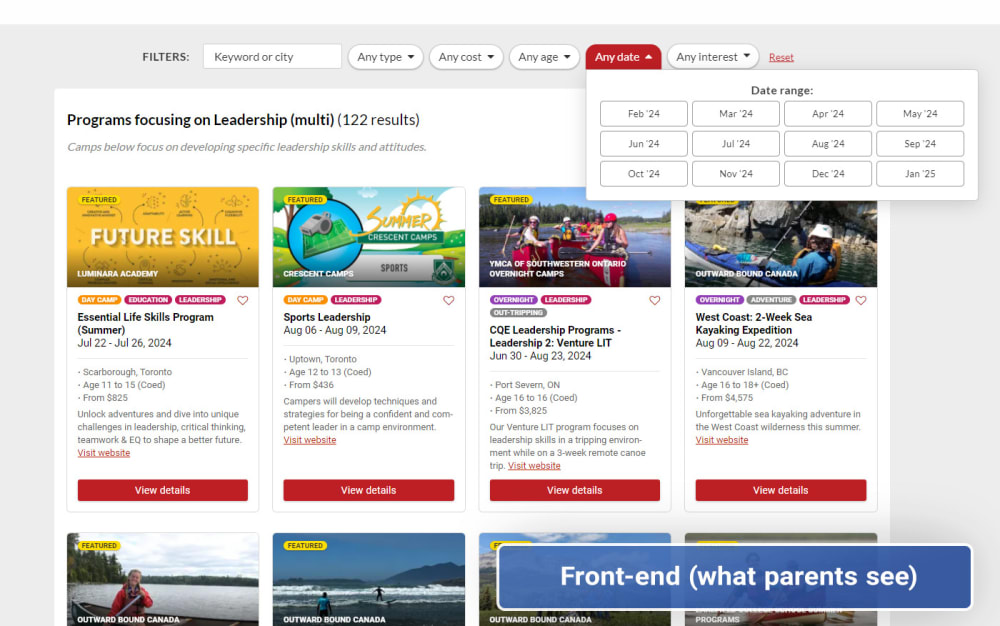
Task: Open Summer Crescent Camps thumbnail image
Action: point(369,237)
